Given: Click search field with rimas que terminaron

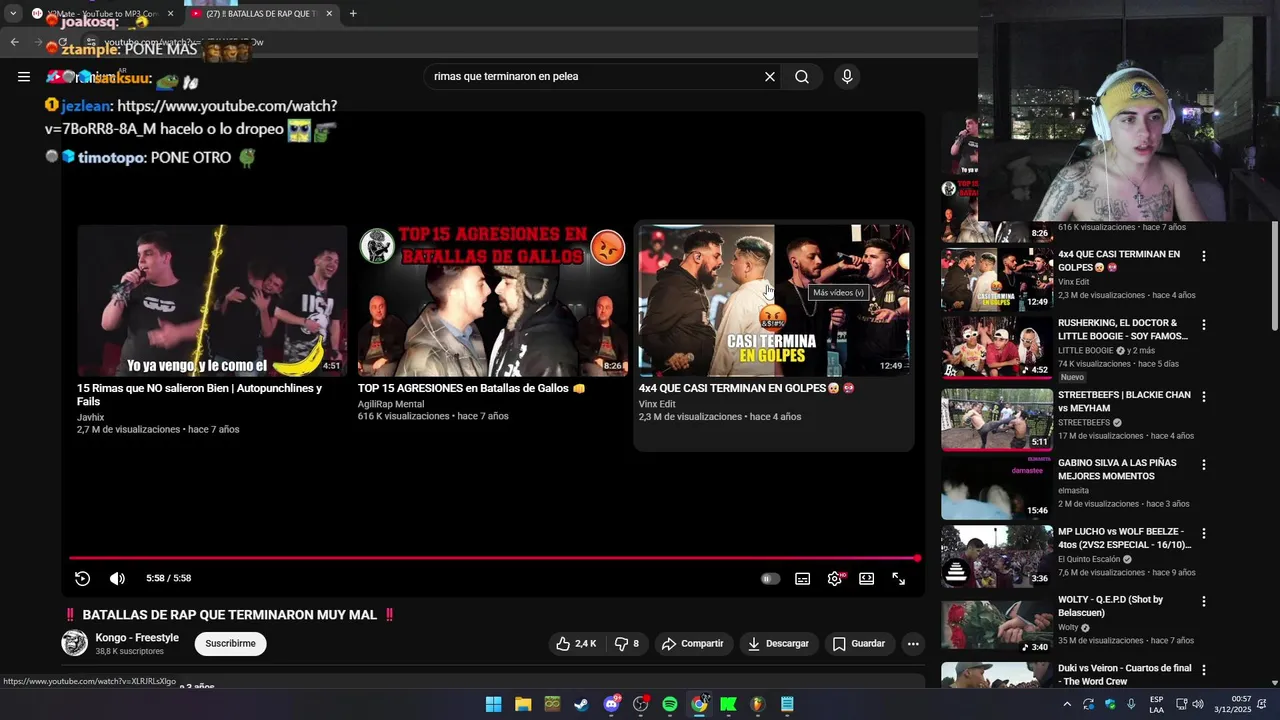Looking at the screenshot, I should click(595, 77).
